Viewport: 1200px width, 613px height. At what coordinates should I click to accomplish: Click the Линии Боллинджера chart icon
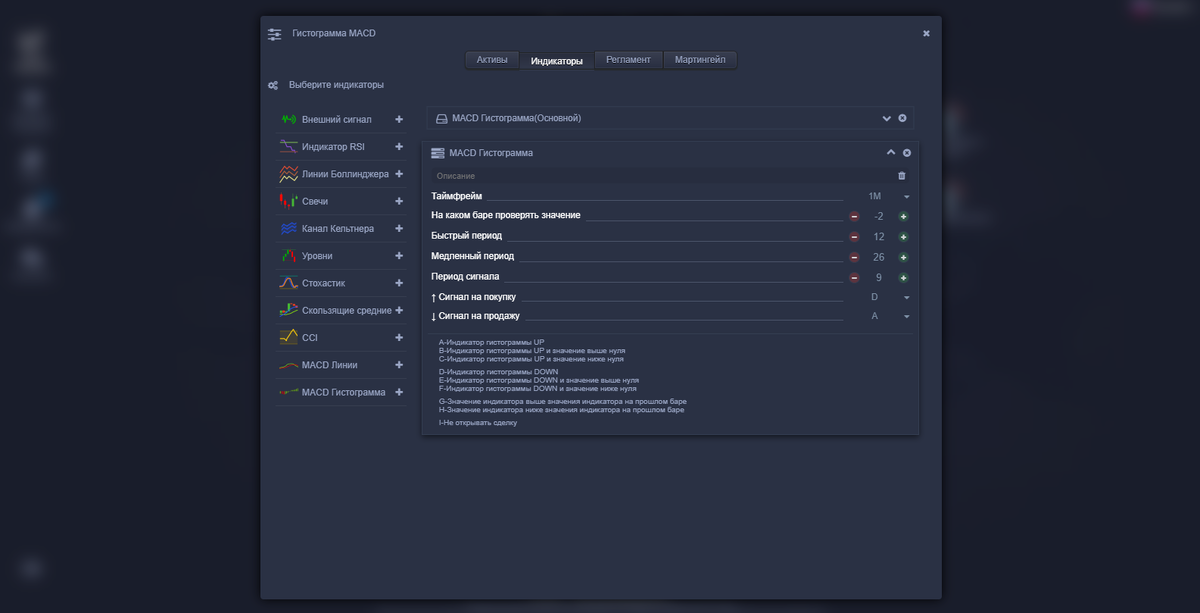pos(288,174)
